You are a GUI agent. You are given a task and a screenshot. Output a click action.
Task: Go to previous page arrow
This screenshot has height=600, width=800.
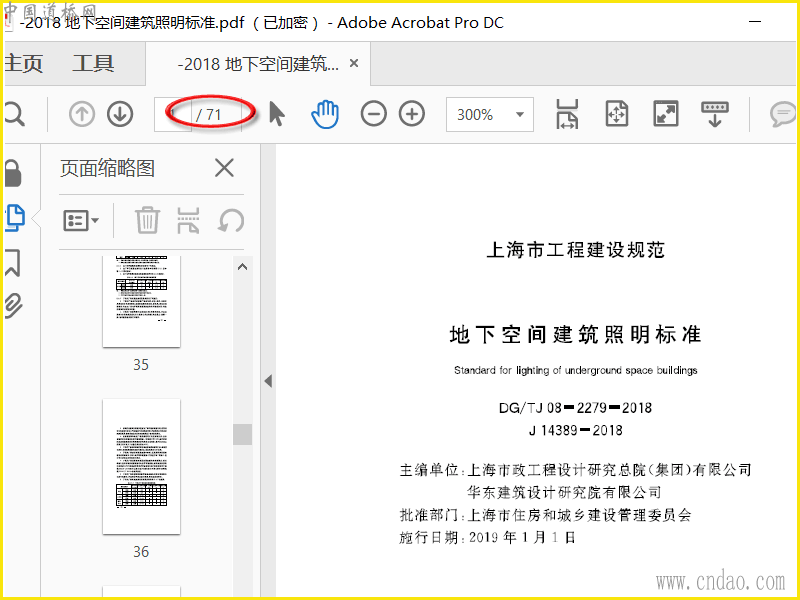pyautogui.click(x=82, y=114)
